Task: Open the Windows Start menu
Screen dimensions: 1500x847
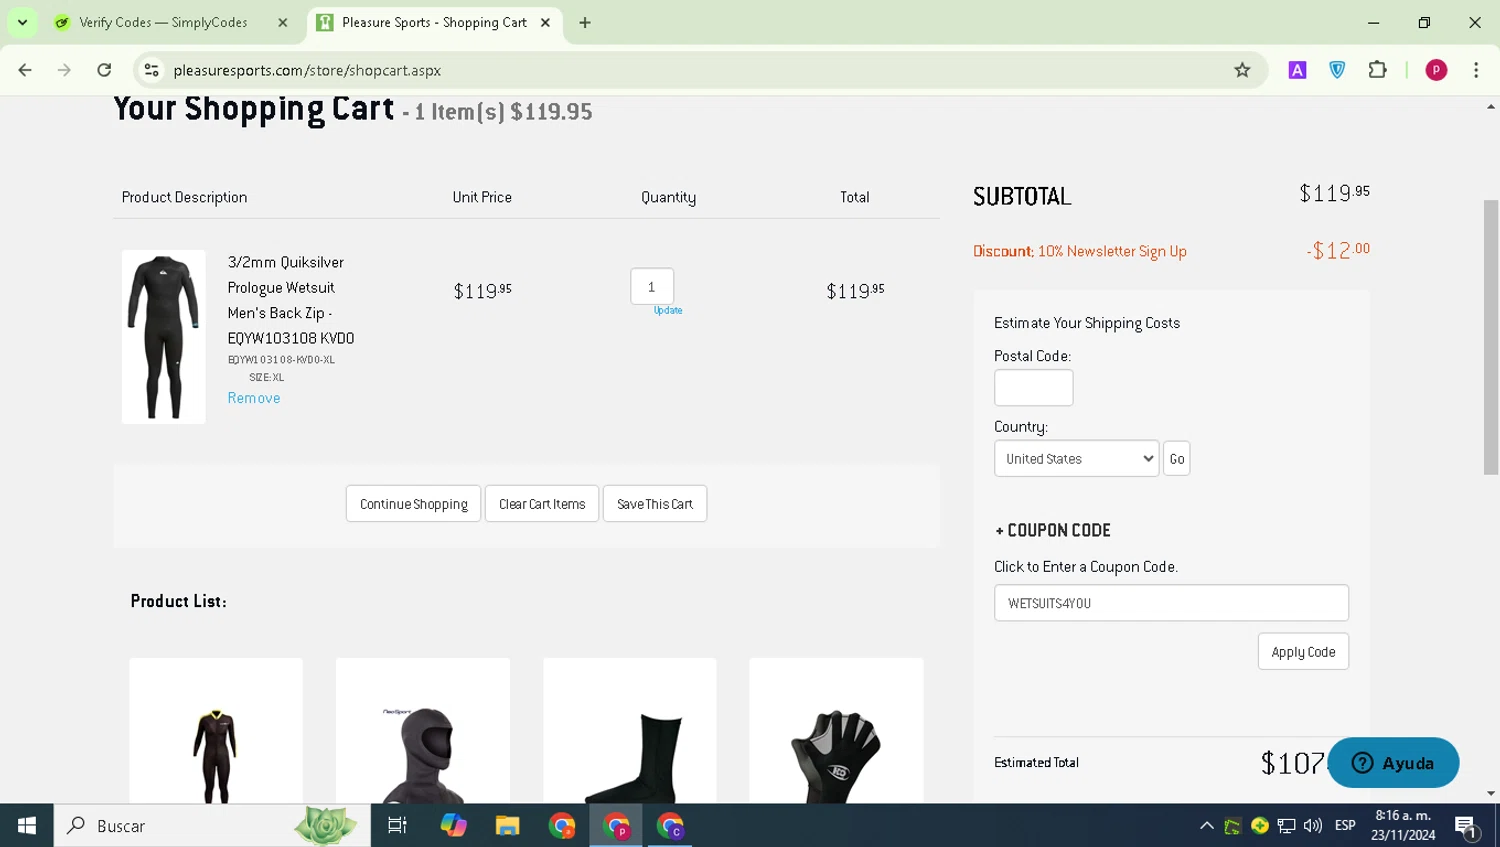Action: pyautogui.click(x=27, y=826)
